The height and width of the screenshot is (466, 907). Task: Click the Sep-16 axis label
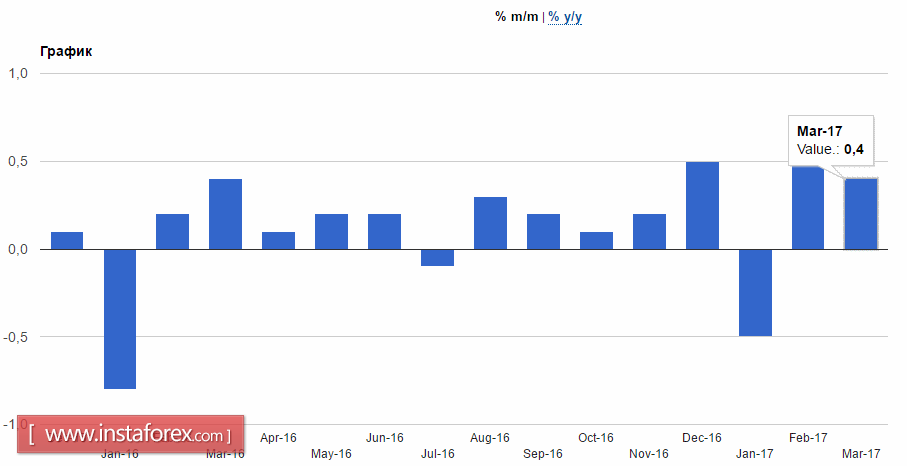tap(543, 454)
